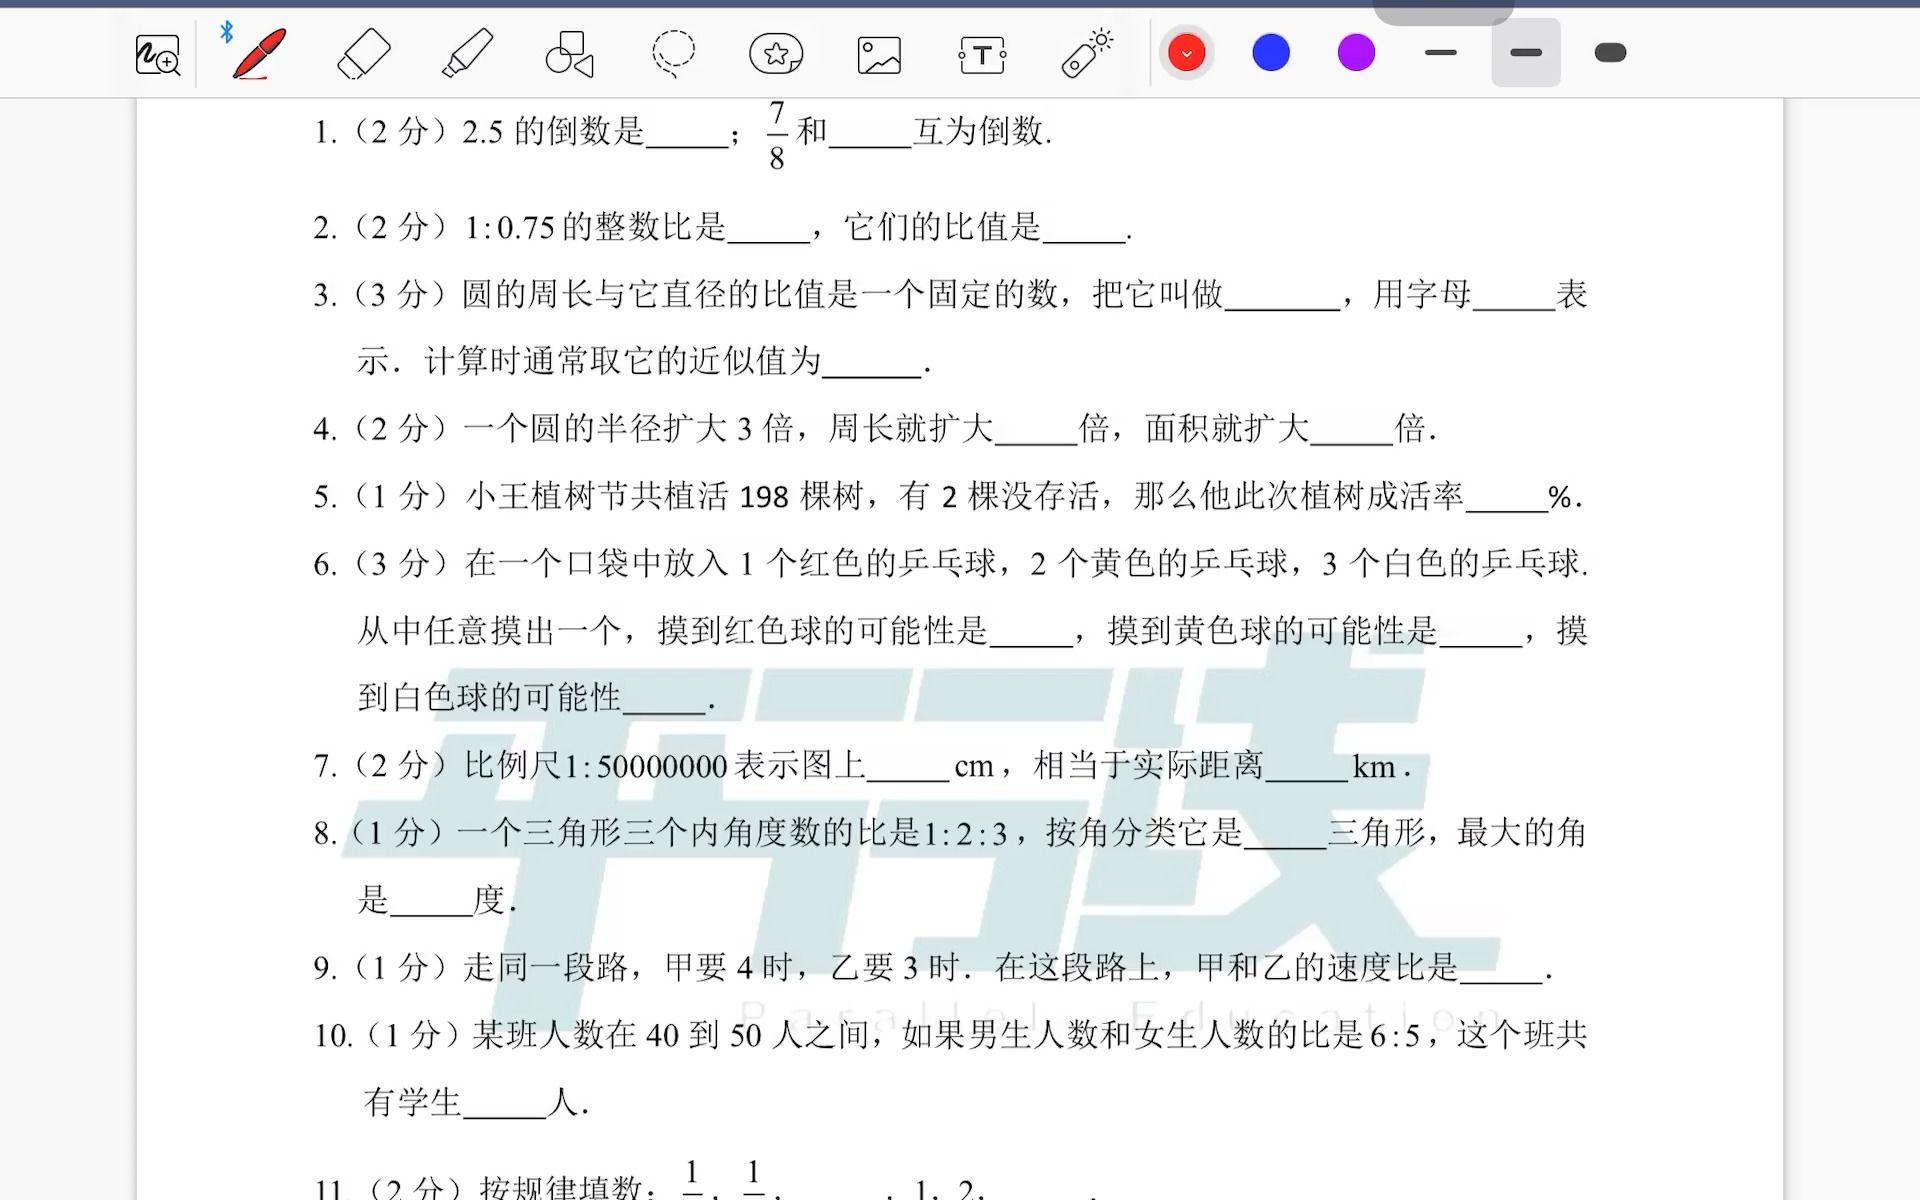Open the red color swatch dropdown
Screen dimensions: 1920x1200
tap(1186, 53)
